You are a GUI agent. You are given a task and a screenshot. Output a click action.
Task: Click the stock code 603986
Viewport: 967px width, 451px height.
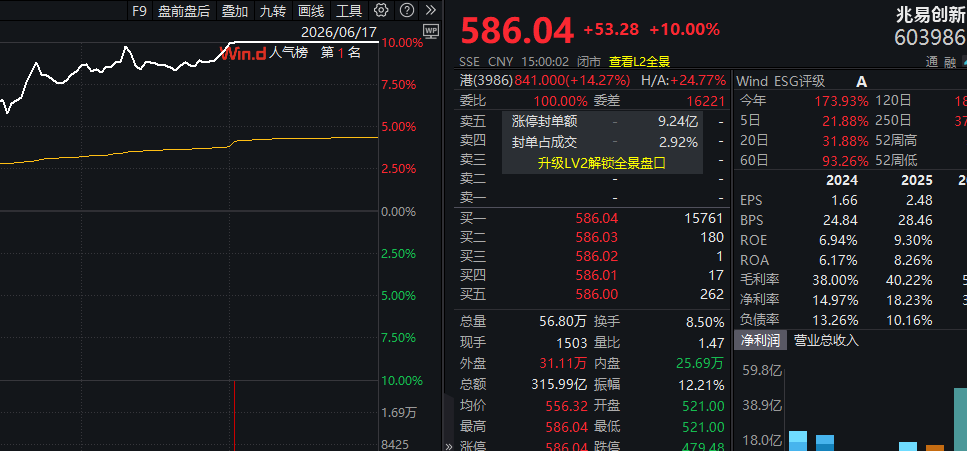point(931,38)
